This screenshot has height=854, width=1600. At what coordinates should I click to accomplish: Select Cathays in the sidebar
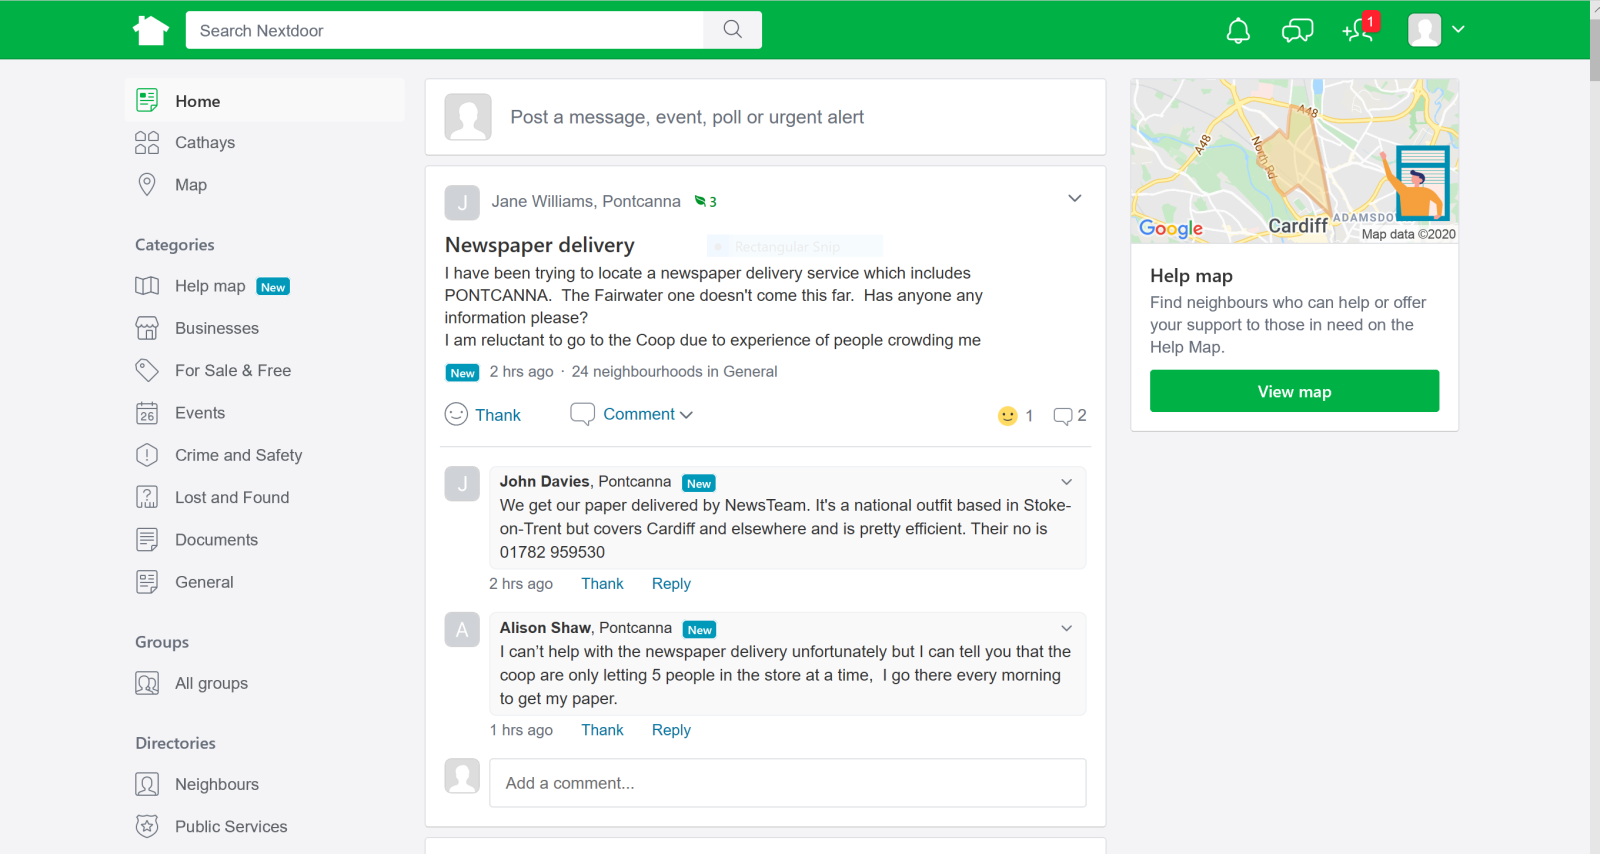205,143
